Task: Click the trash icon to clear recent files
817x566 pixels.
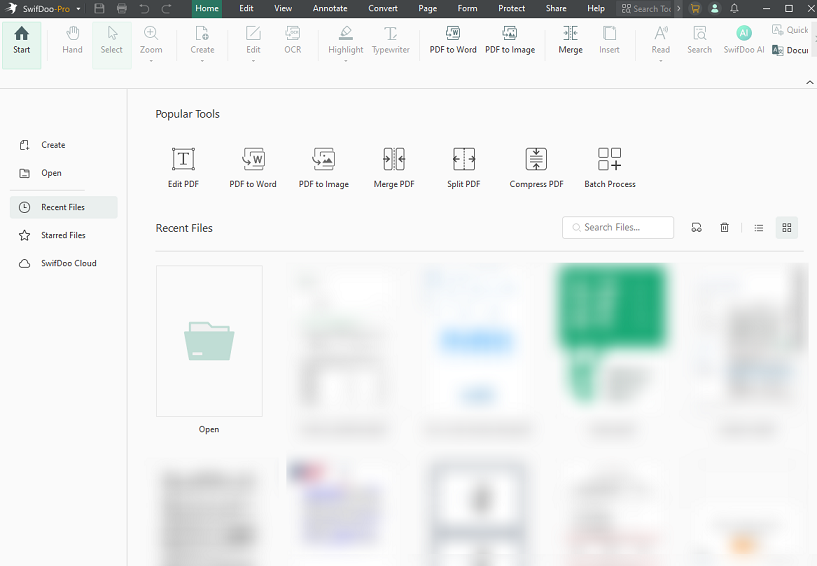Action: pyautogui.click(x=724, y=228)
